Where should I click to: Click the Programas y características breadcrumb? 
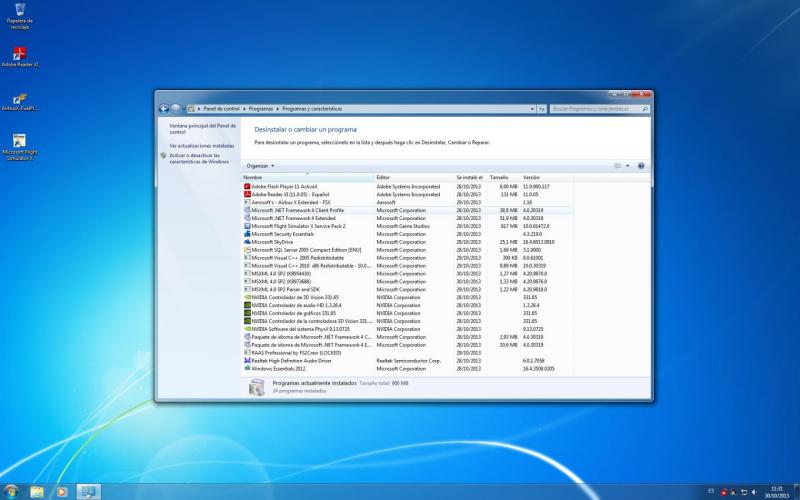click(x=312, y=109)
